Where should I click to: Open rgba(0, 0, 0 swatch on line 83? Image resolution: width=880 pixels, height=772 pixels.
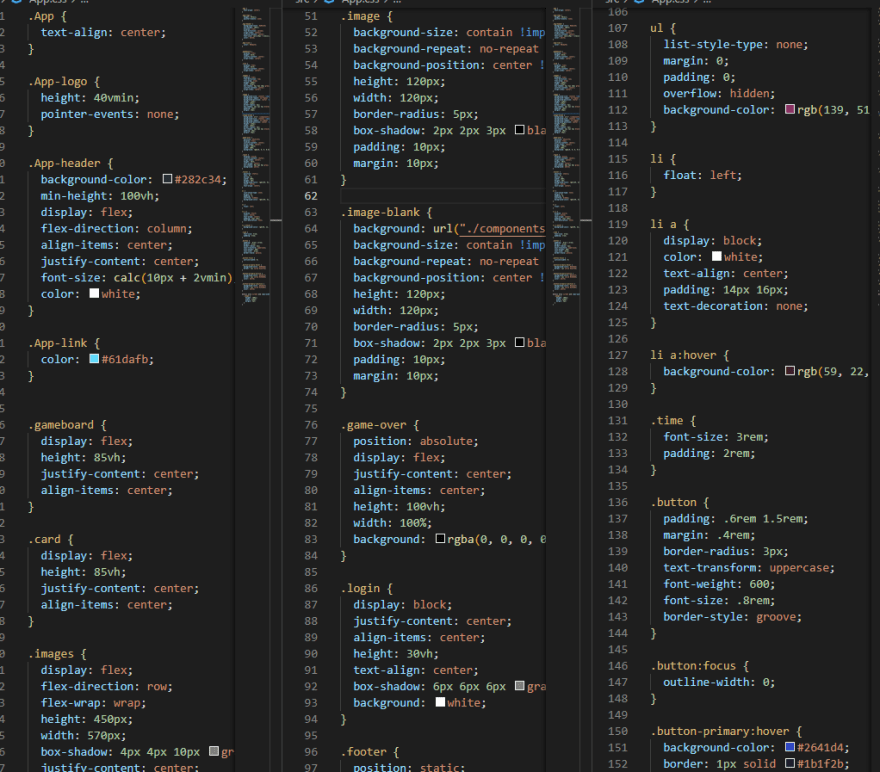(441, 539)
